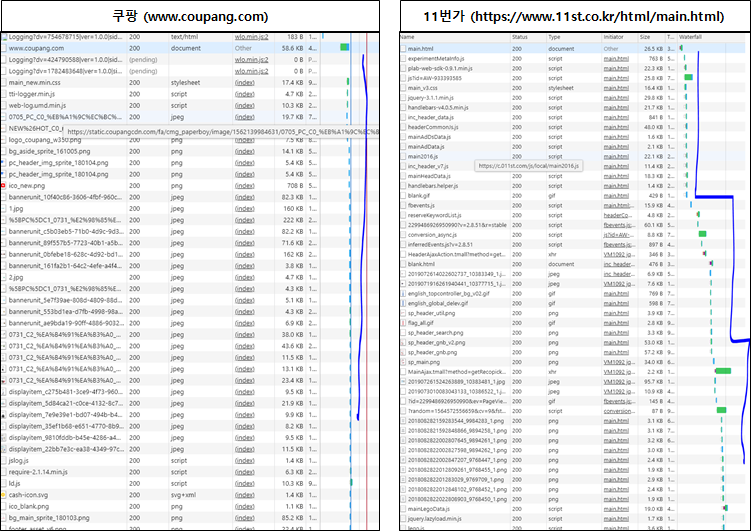Viewport: 751px width, 531px height.
Task: Select the ld.js request row
Action: pyautogui.click(x=190, y=484)
